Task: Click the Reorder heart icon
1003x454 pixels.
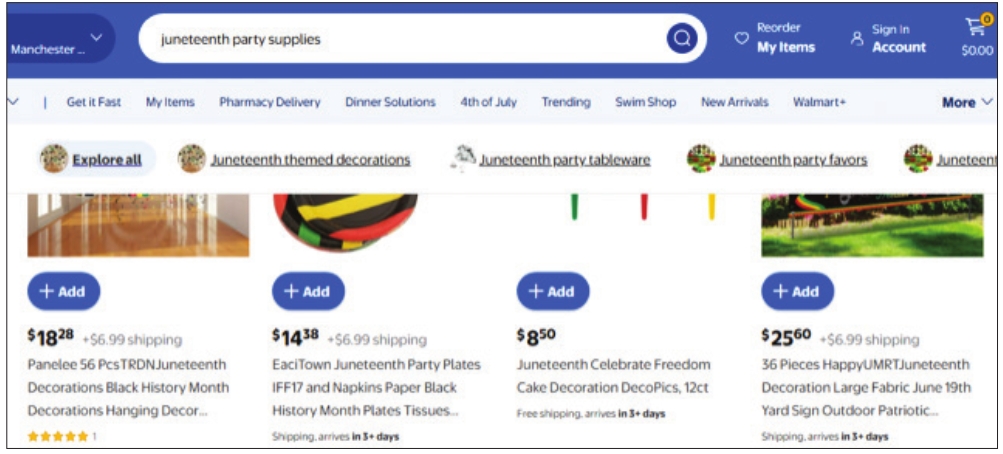Action: (x=741, y=39)
